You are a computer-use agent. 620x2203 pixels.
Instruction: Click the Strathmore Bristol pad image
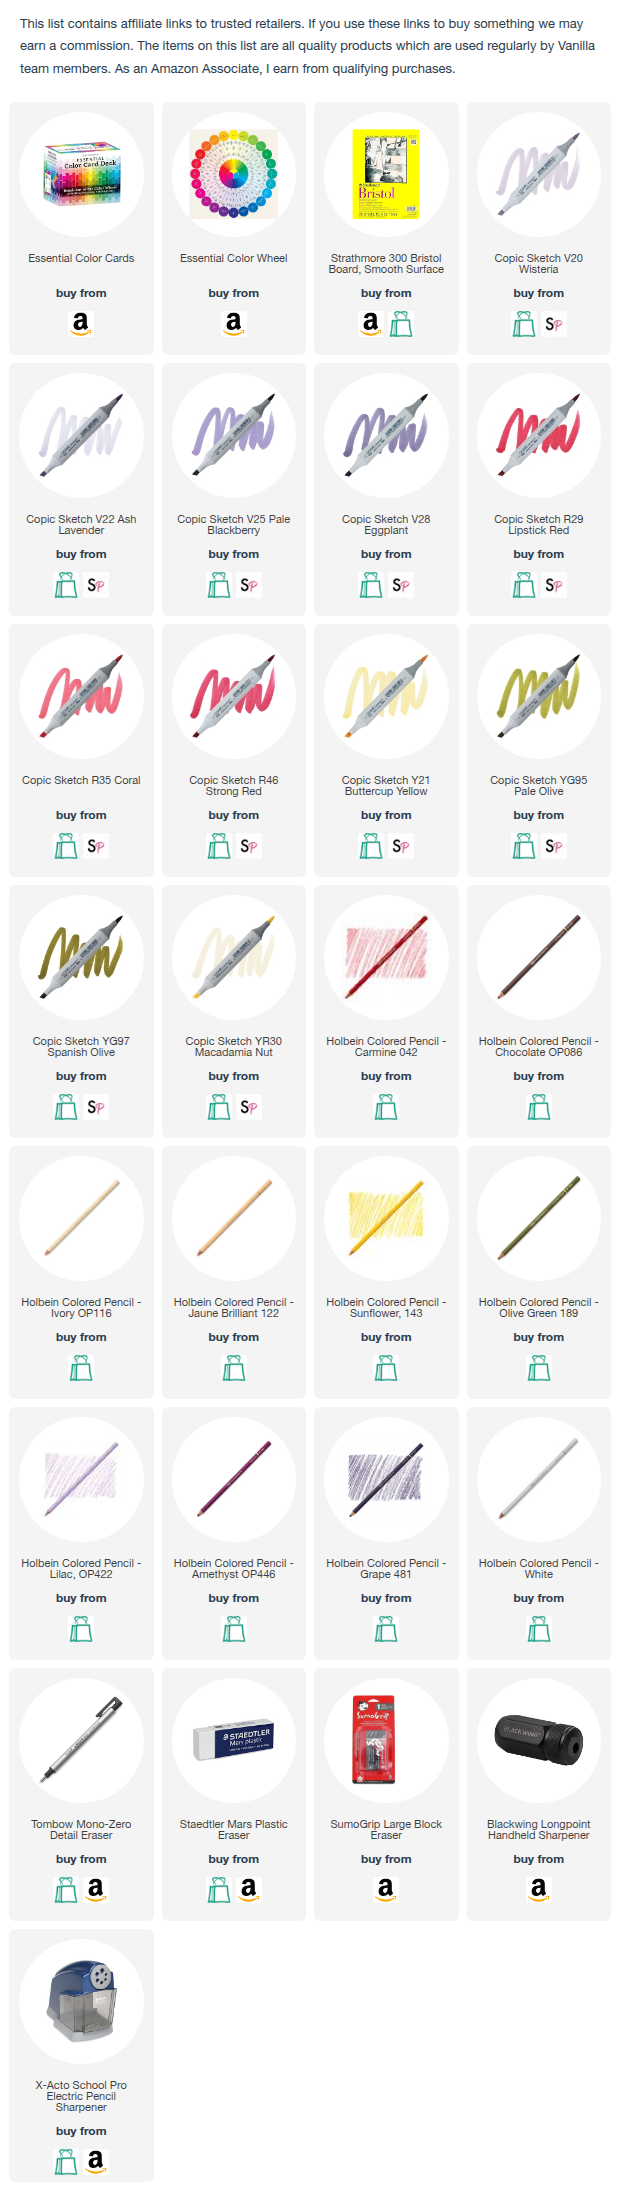click(x=386, y=175)
